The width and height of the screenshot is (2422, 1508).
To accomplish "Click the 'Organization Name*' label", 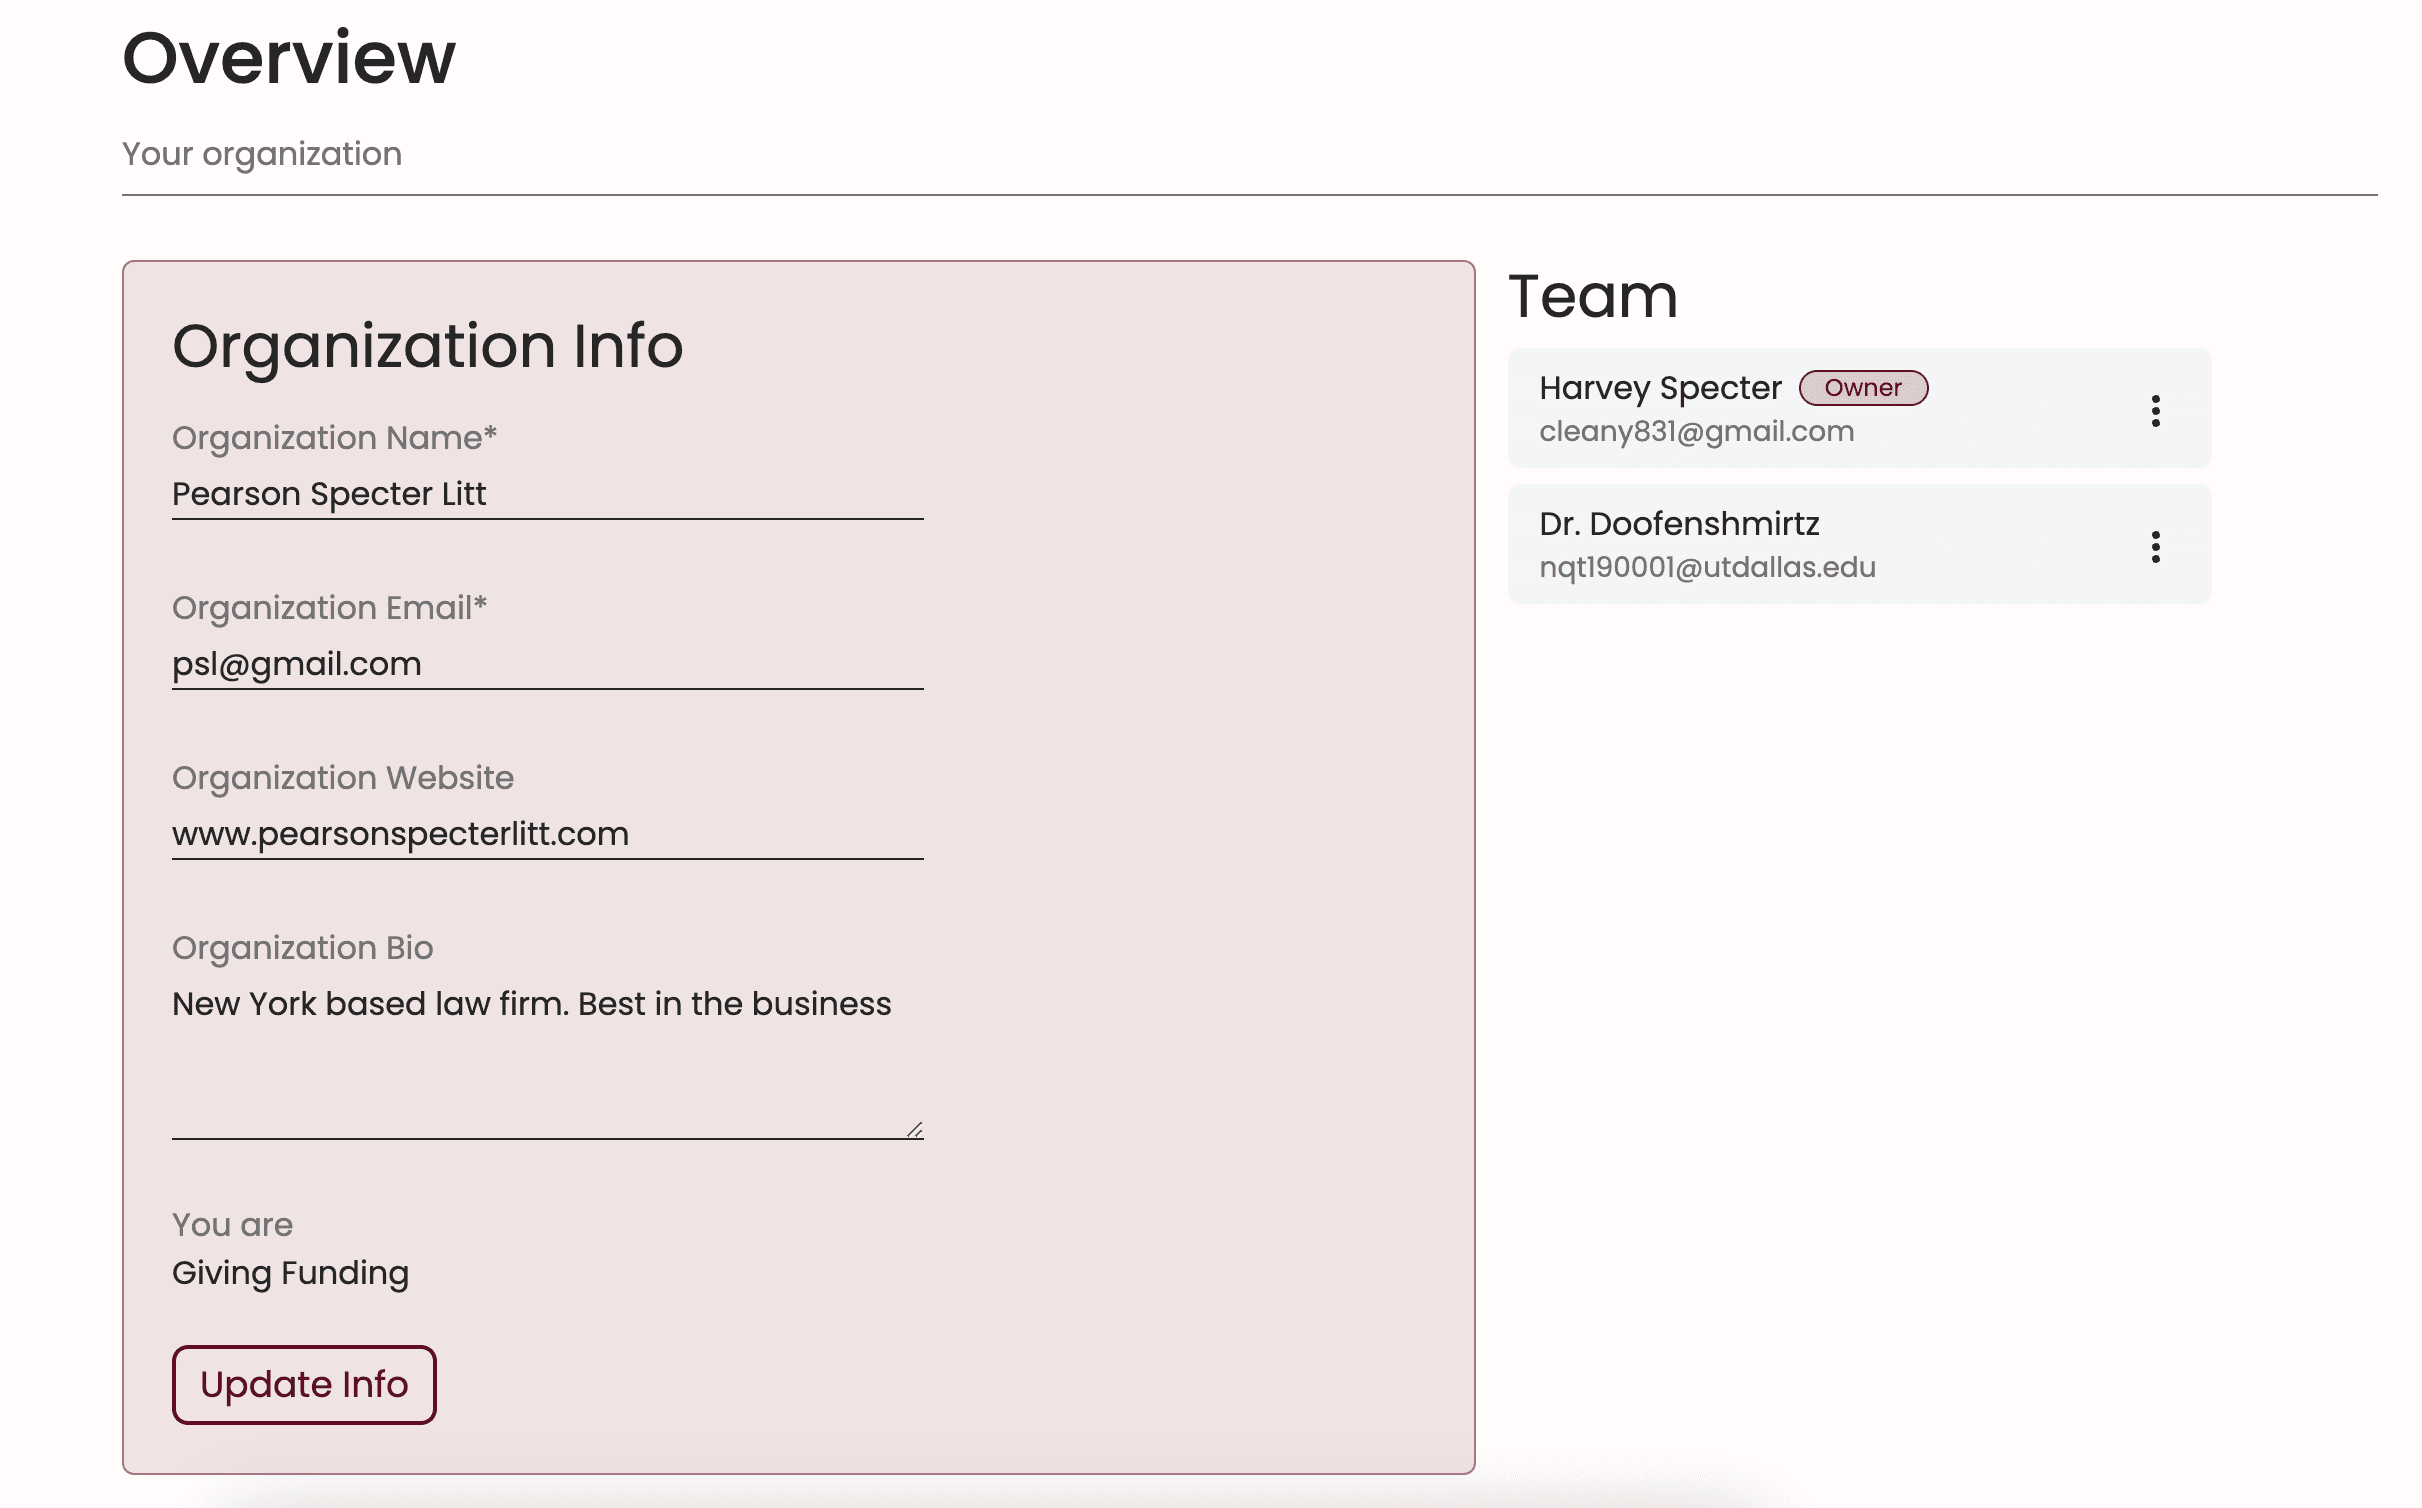I will (334, 438).
